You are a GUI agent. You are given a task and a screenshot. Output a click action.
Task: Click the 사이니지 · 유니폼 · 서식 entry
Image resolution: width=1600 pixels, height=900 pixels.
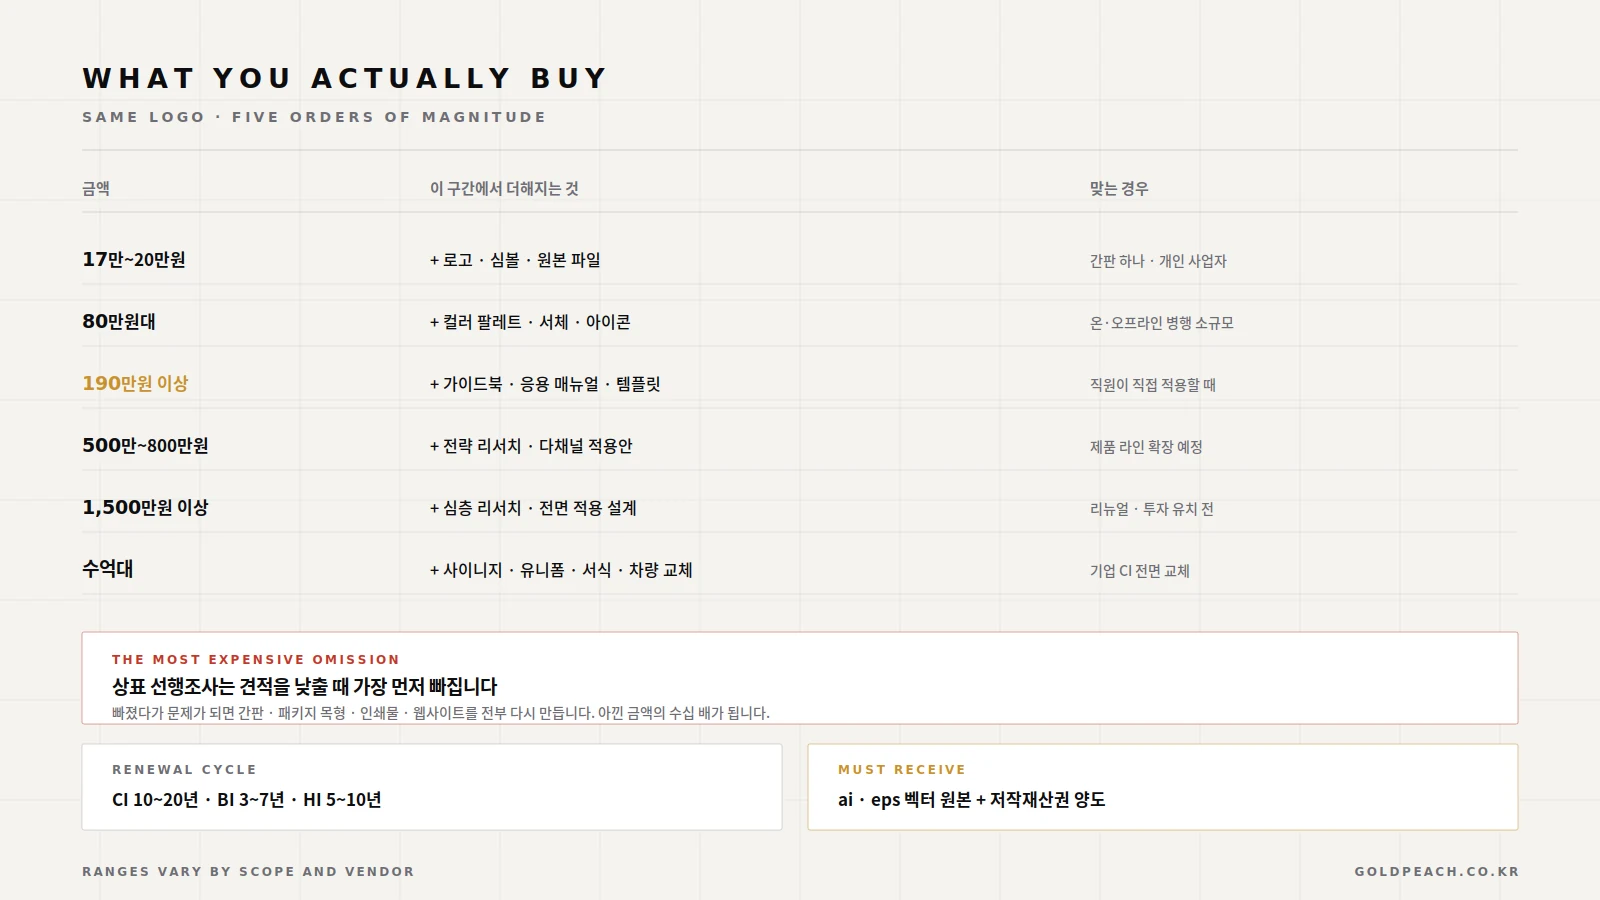click(561, 570)
